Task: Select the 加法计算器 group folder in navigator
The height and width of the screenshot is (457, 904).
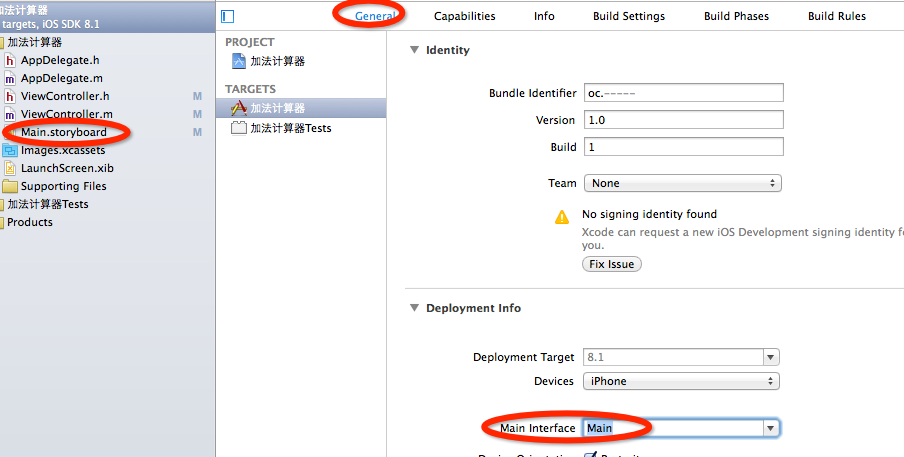Action: point(35,43)
